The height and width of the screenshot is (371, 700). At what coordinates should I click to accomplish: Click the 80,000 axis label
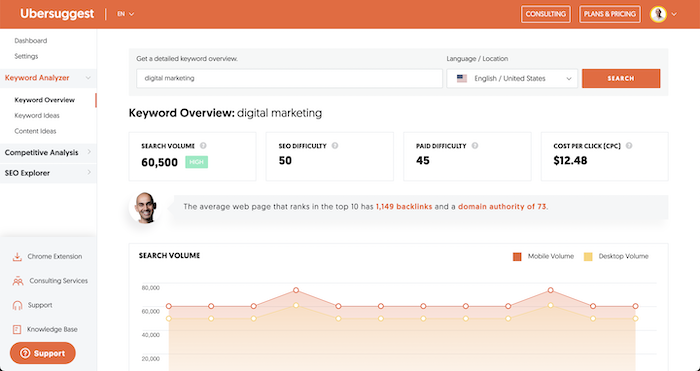(151, 288)
